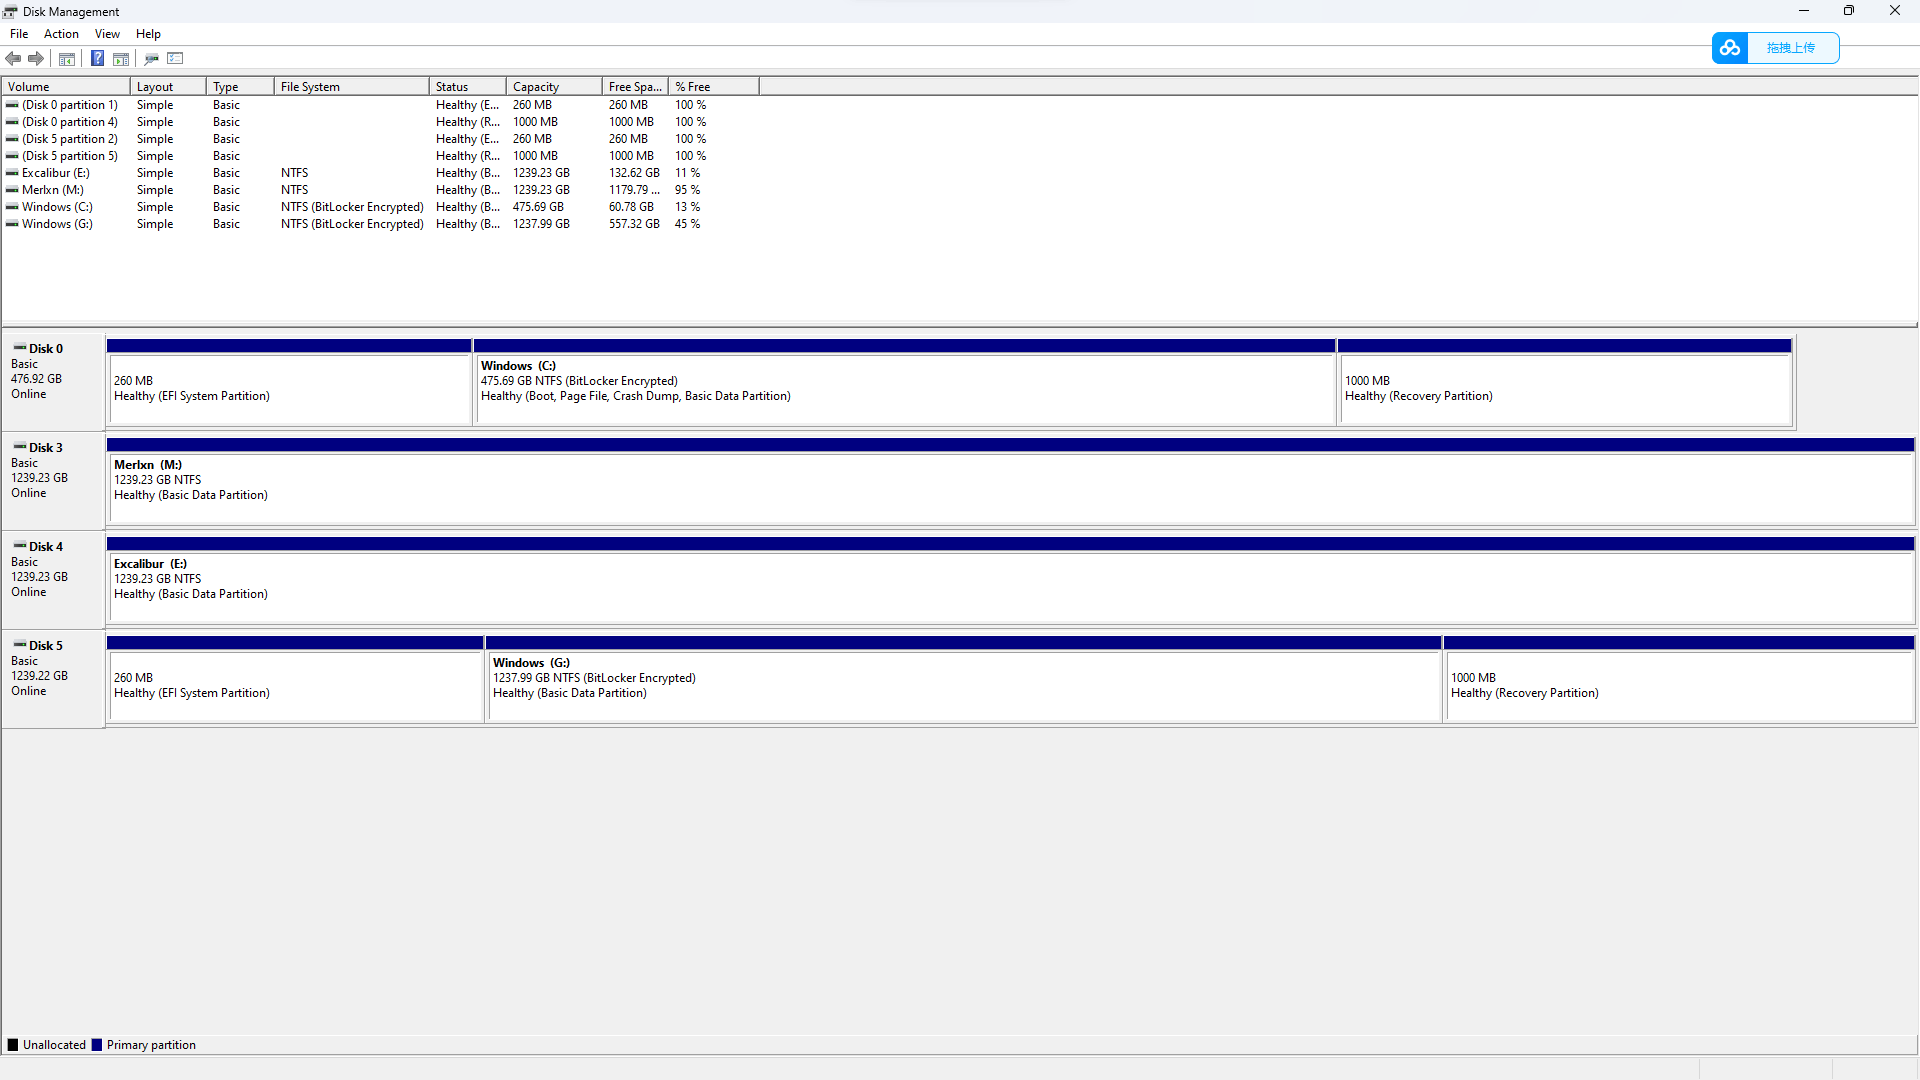Click the Primary partition legend color swatch
This screenshot has width=1920, height=1080.
pyautogui.click(x=97, y=1045)
